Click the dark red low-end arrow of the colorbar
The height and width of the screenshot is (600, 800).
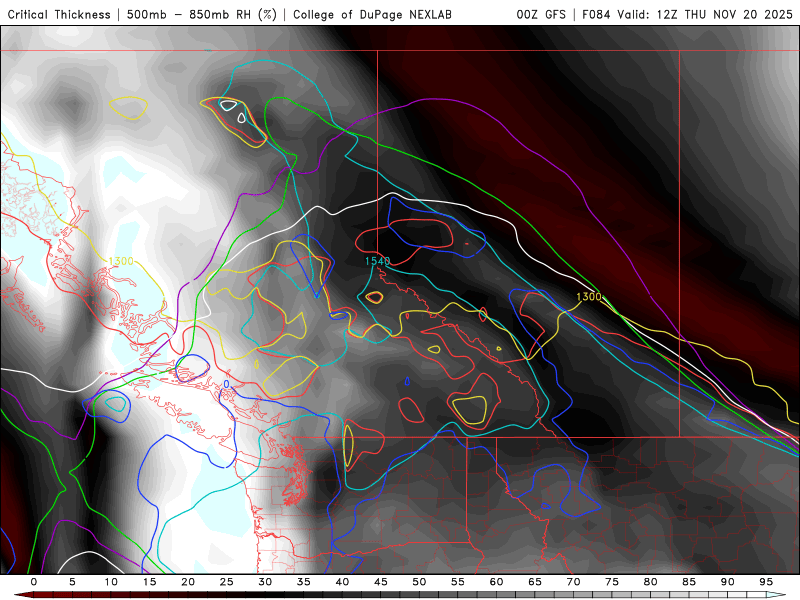pos(23,595)
